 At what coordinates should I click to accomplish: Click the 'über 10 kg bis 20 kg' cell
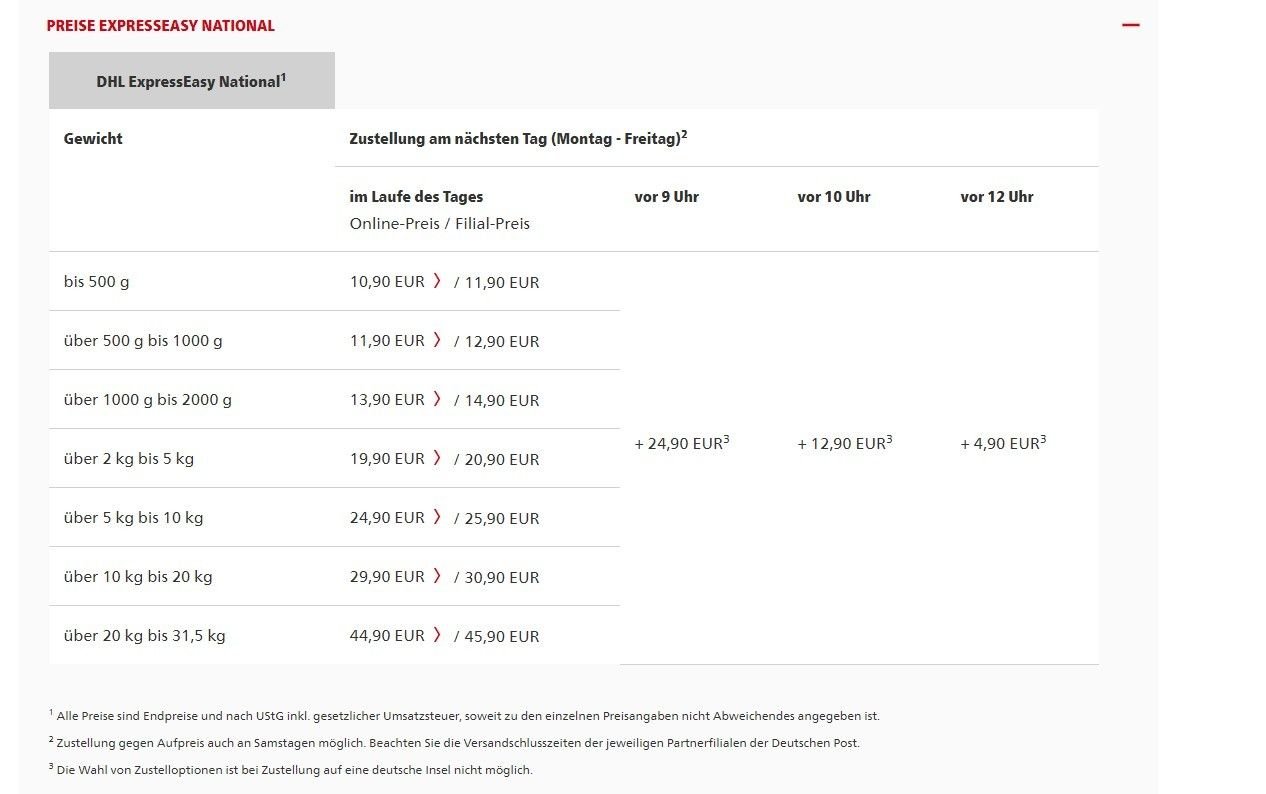(x=192, y=577)
